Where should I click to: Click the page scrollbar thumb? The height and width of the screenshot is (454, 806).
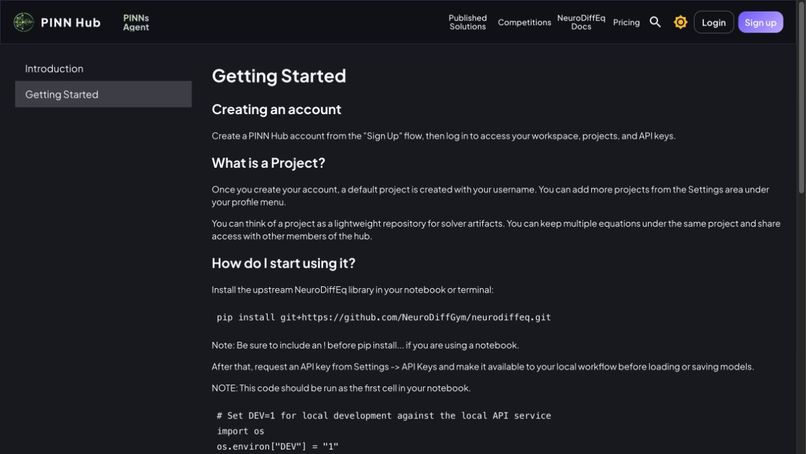point(801,98)
